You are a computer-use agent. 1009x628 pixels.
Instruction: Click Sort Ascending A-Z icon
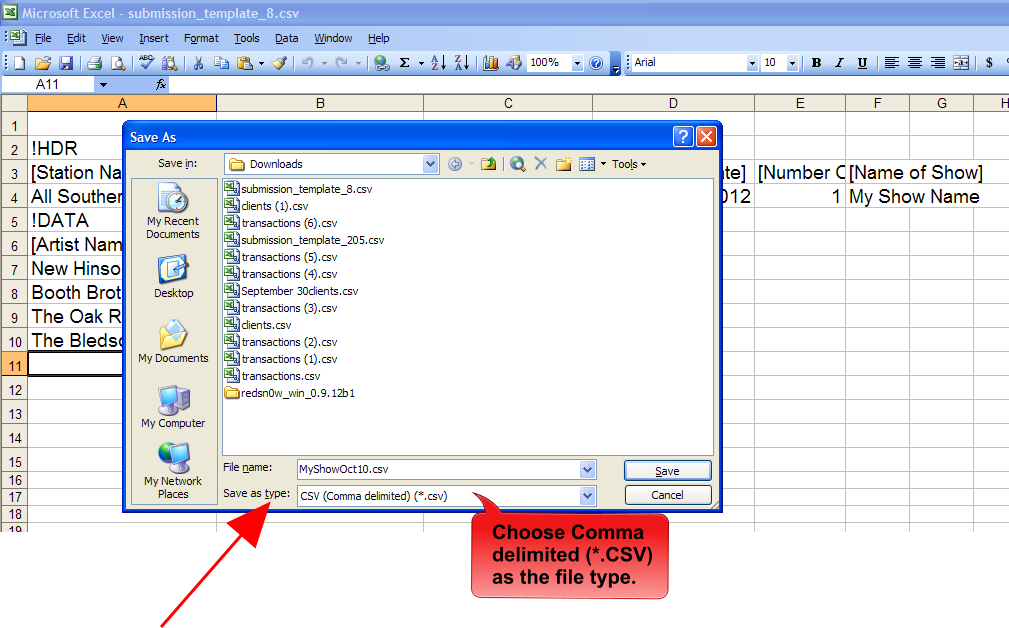point(438,63)
